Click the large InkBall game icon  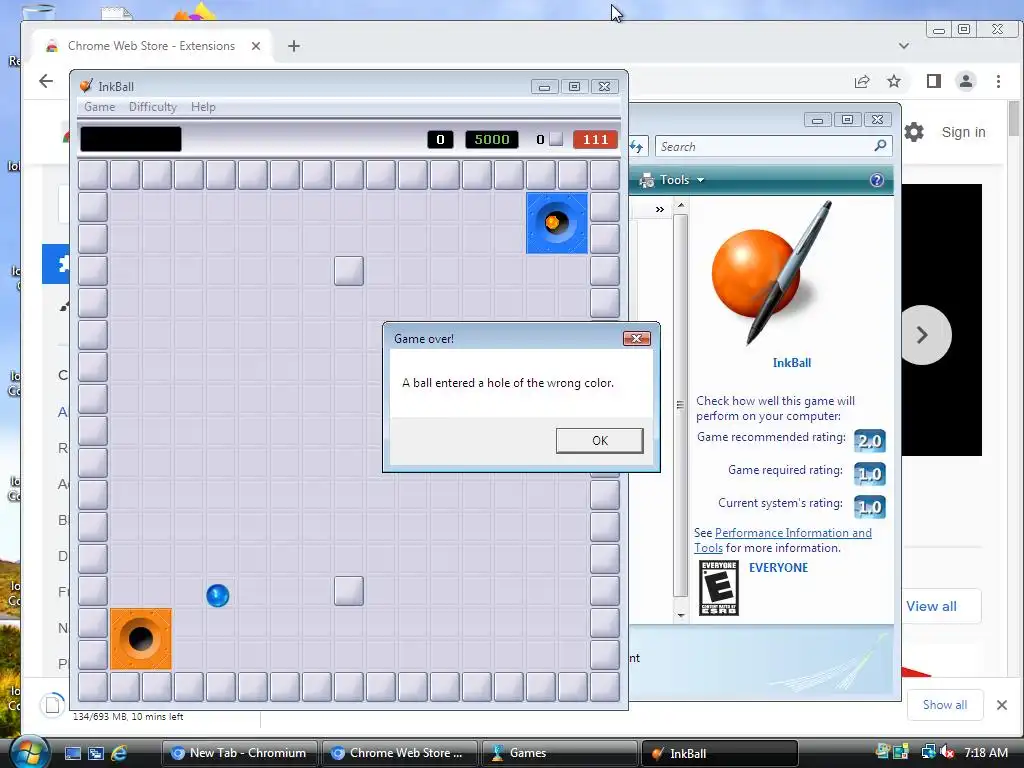click(x=773, y=273)
